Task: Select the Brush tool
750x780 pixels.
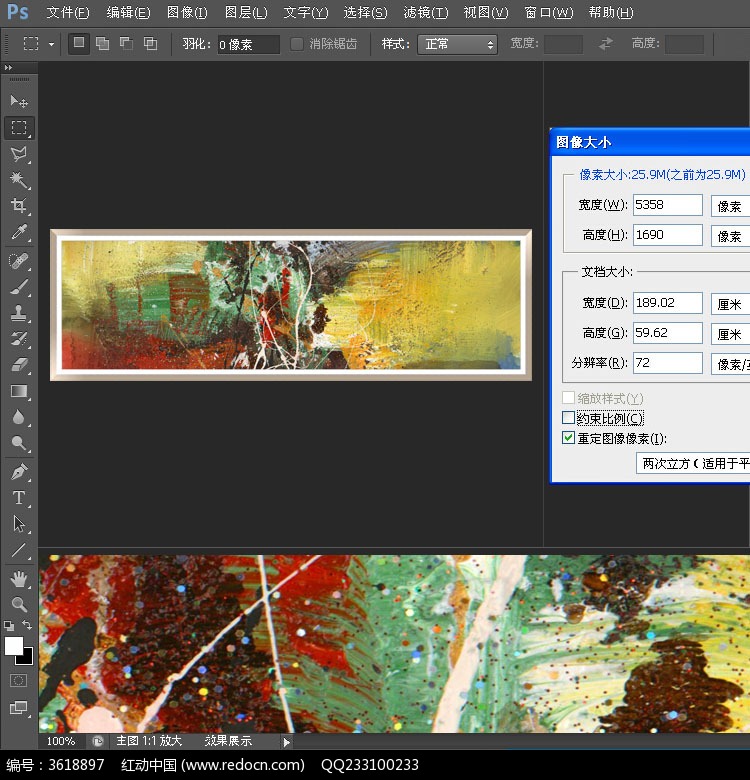Action: tap(19, 287)
